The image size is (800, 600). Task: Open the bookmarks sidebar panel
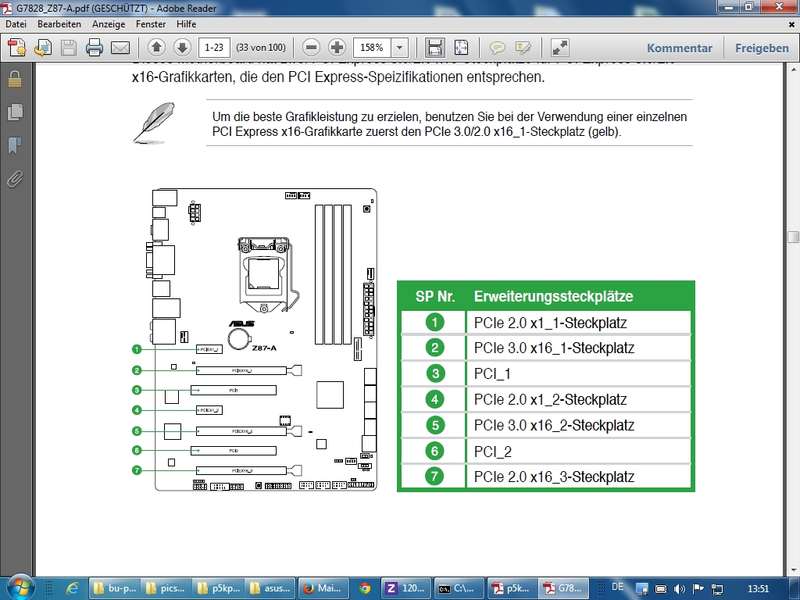(15, 145)
